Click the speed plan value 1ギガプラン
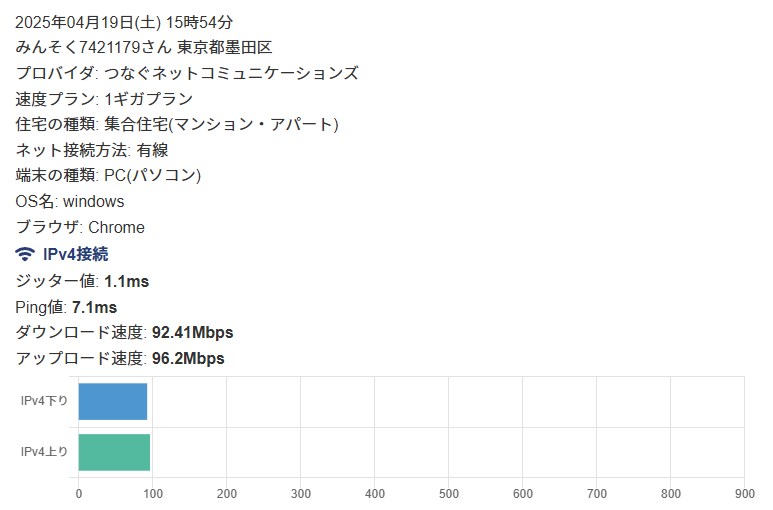The height and width of the screenshot is (510, 773). 148,99
